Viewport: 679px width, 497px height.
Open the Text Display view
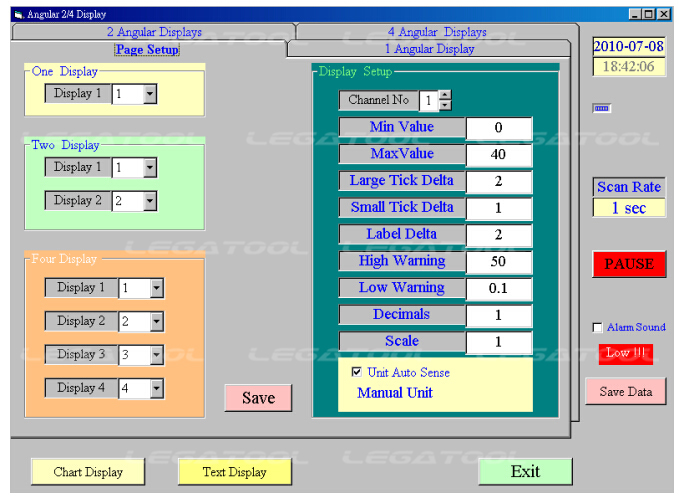click(x=235, y=472)
